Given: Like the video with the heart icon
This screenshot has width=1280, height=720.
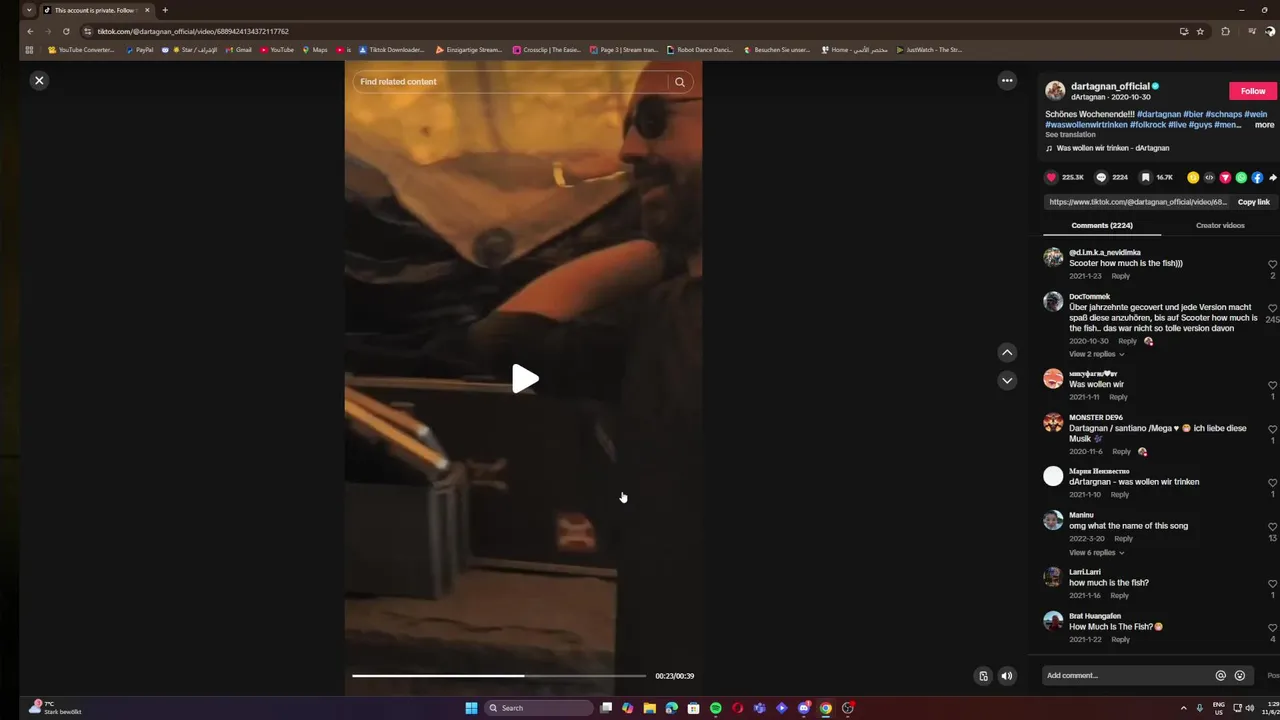Looking at the screenshot, I should point(1051,177).
